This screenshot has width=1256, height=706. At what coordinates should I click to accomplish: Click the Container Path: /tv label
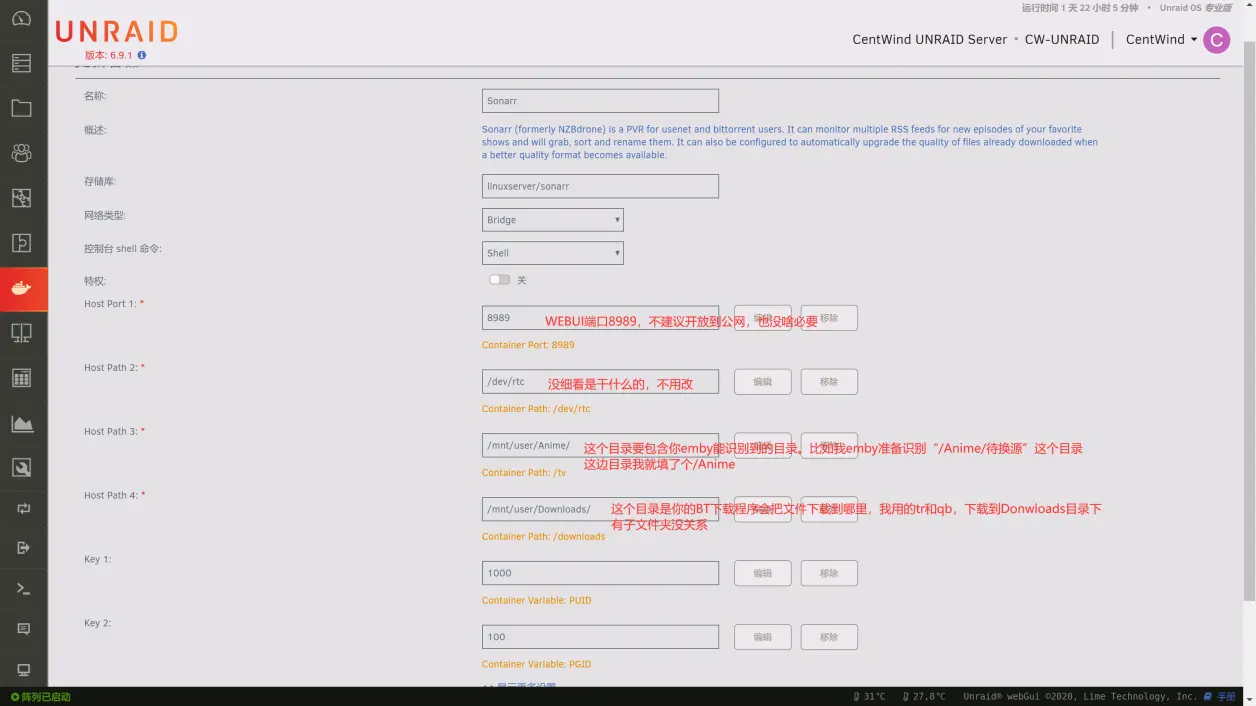[x=524, y=473]
